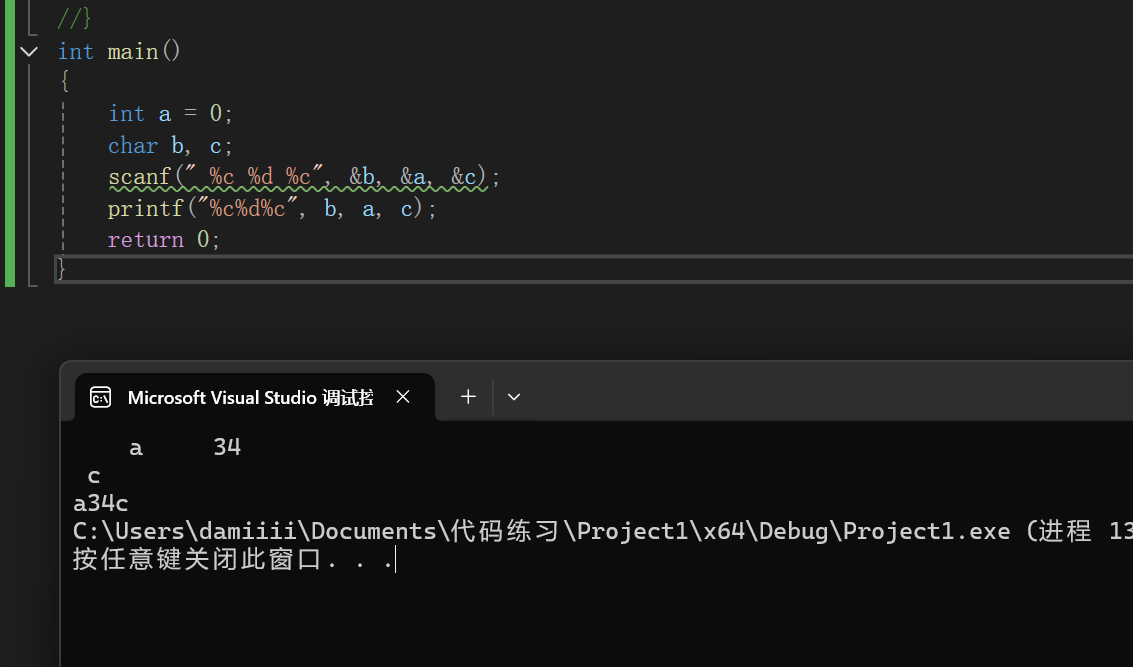This screenshot has height=667, width=1133.
Task: Click the Project1.exe path line in console
Action: point(603,531)
